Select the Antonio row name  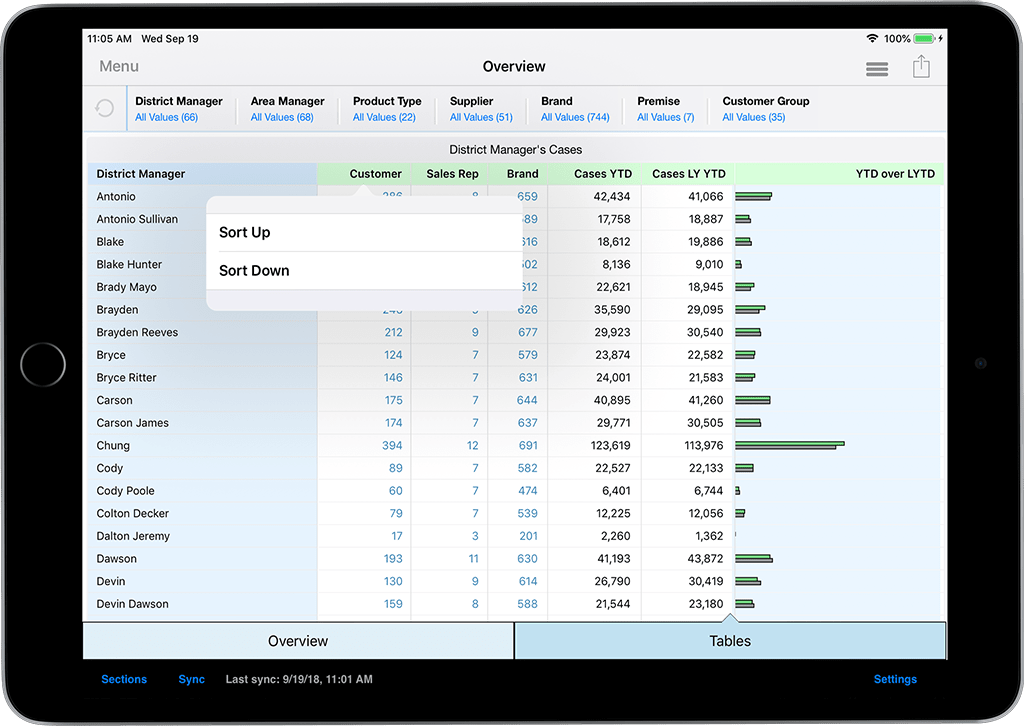[x=116, y=197]
